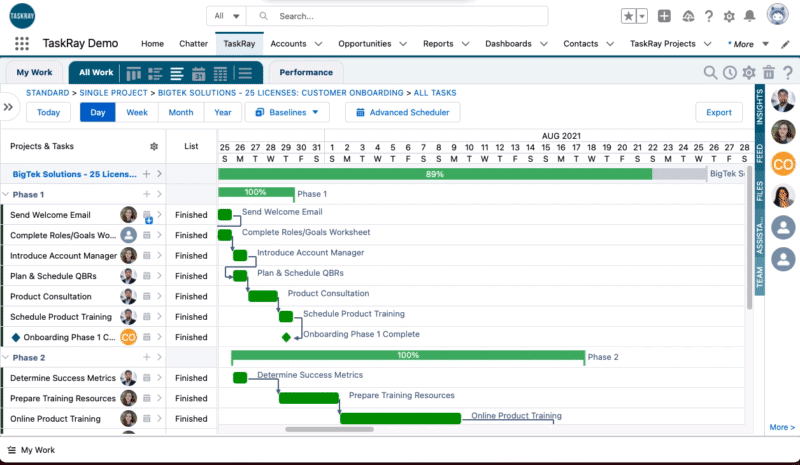Open the Files side panel tab
This screenshot has width=800, height=465.
760,191
